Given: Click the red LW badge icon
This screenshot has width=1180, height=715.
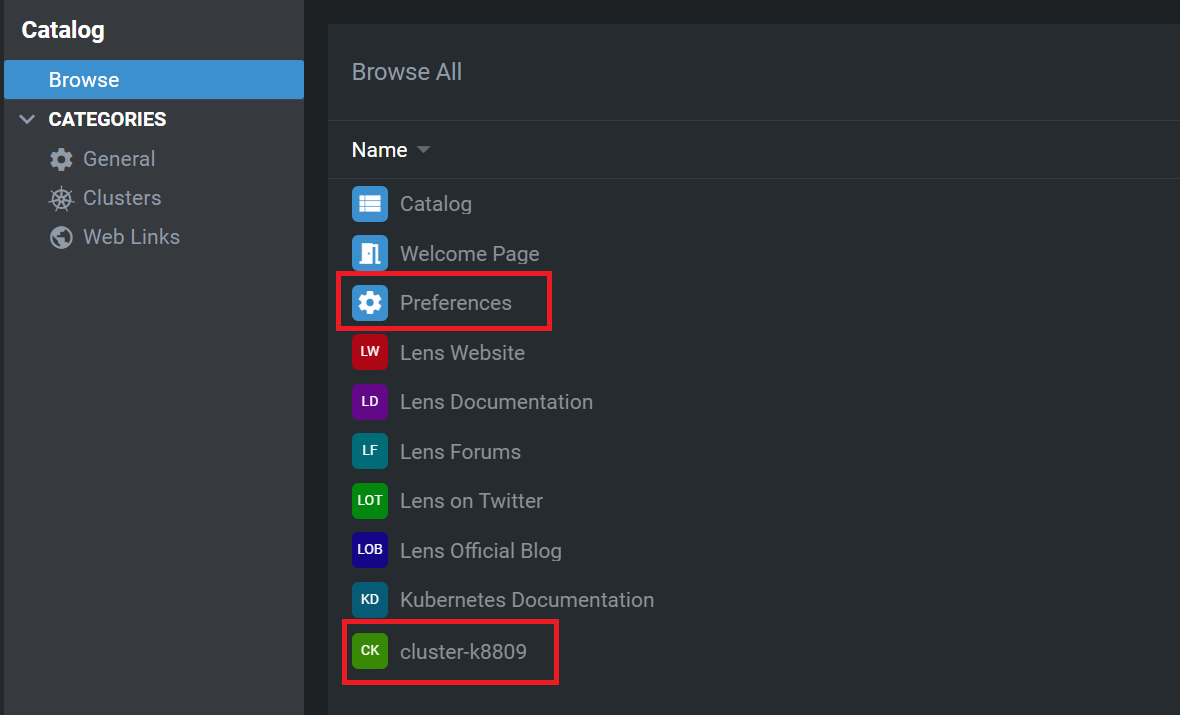Looking at the screenshot, I should point(370,352).
